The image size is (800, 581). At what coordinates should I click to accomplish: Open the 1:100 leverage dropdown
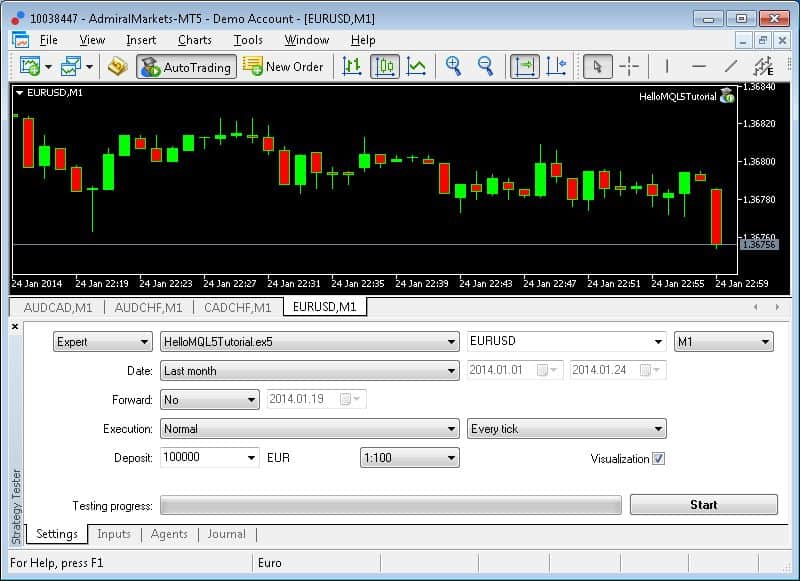pyautogui.click(x=409, y=458)
